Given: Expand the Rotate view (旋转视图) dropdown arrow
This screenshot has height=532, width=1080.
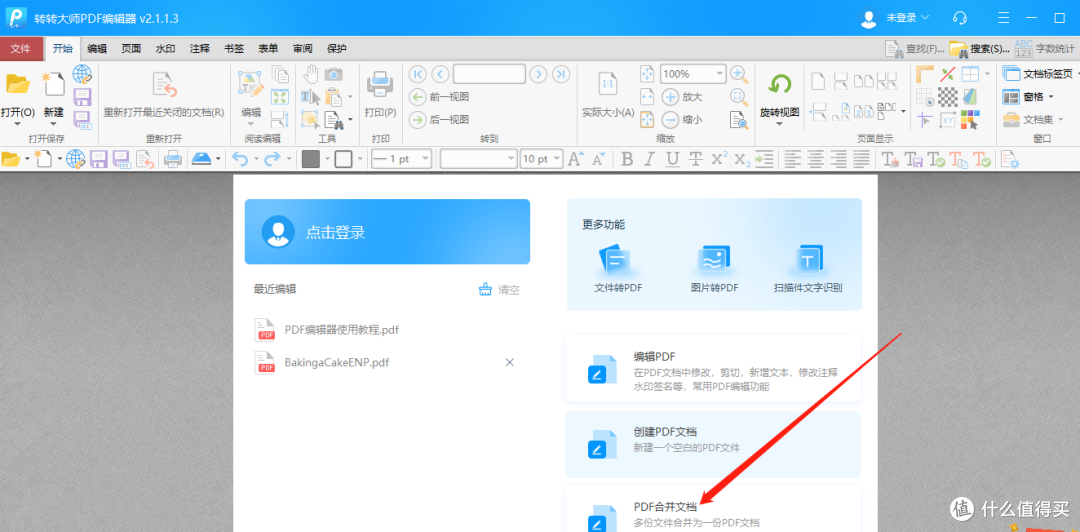Looking at the screenshot, I should [x=780, y=124].
